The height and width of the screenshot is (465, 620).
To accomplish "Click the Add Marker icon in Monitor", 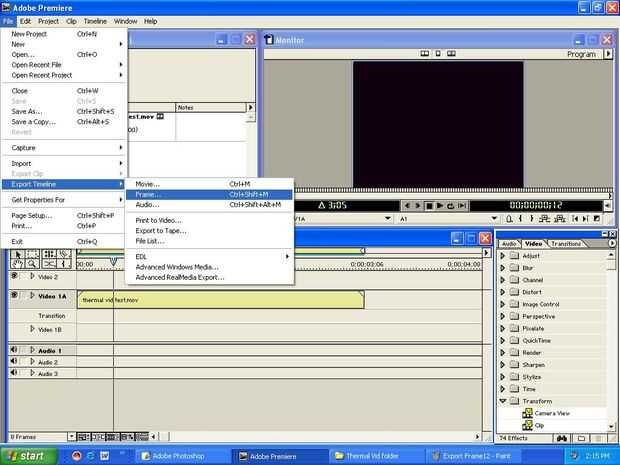I will [510, 219].
